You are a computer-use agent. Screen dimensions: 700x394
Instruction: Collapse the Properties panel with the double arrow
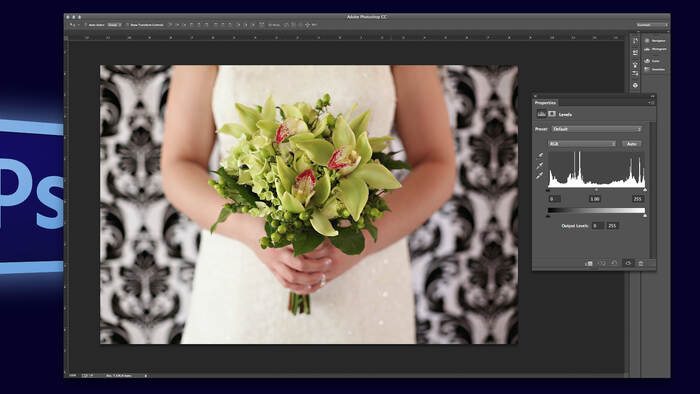(652, 96)
